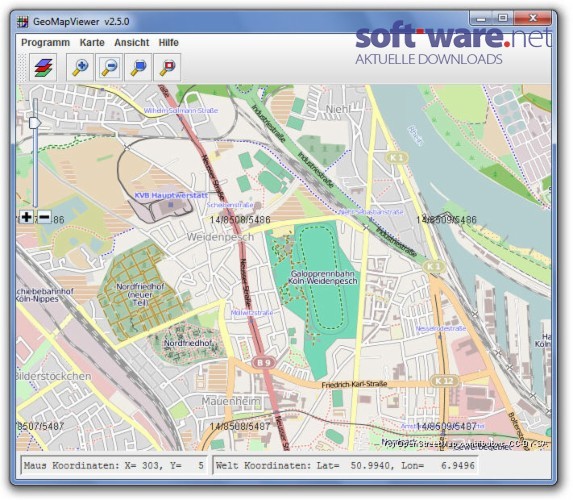Select the zoom out magnifier tool
Image resolution: width=573 pixels, height=500 pixels.
pyautogui.click(x=109, y=67)
